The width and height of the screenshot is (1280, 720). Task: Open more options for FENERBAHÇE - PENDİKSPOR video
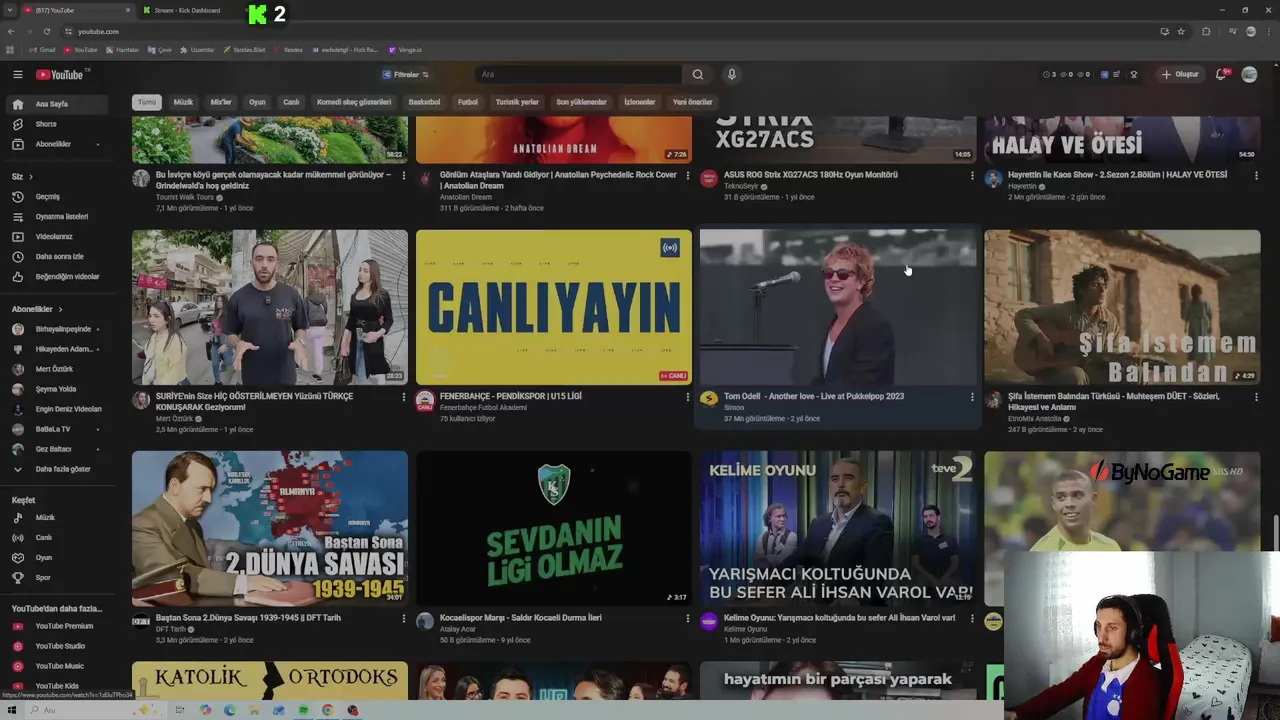(687, 397)
